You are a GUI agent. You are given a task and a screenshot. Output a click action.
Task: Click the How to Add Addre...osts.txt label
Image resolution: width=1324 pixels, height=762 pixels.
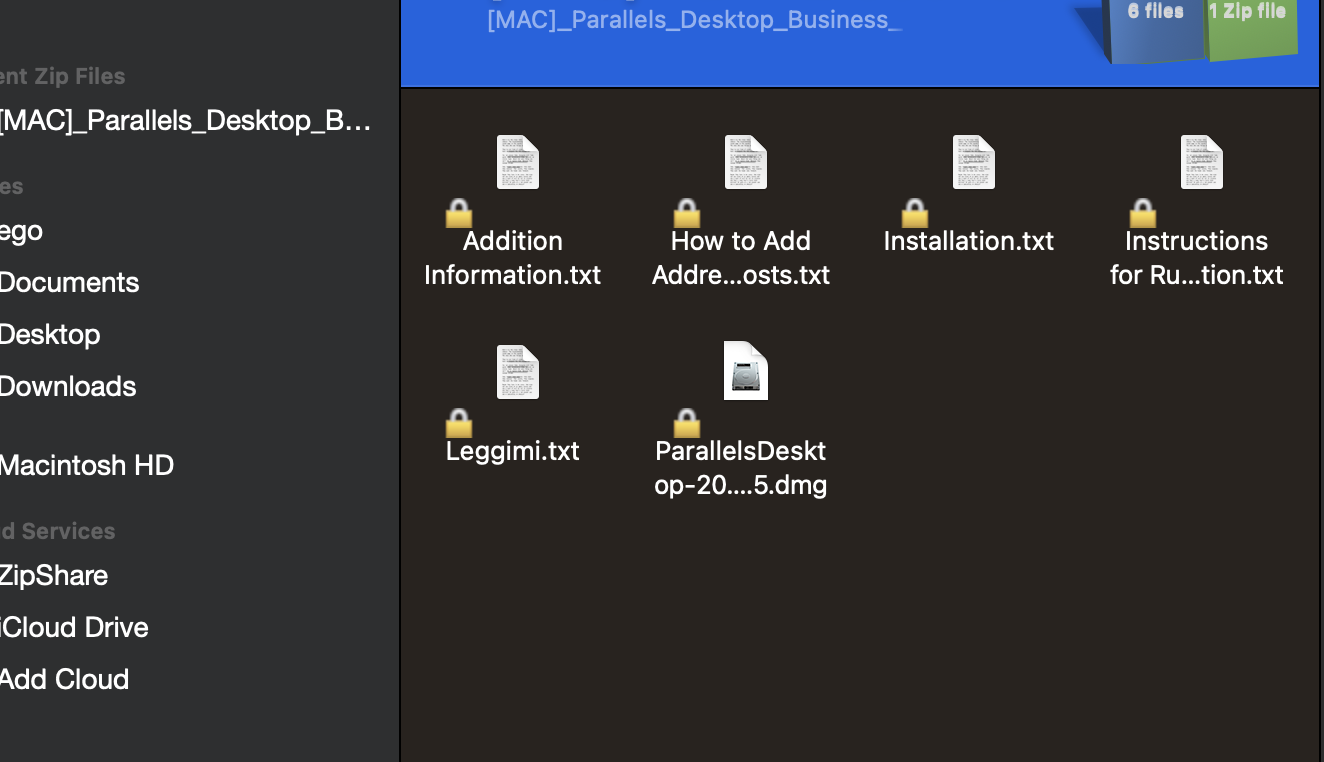(741, 258)
